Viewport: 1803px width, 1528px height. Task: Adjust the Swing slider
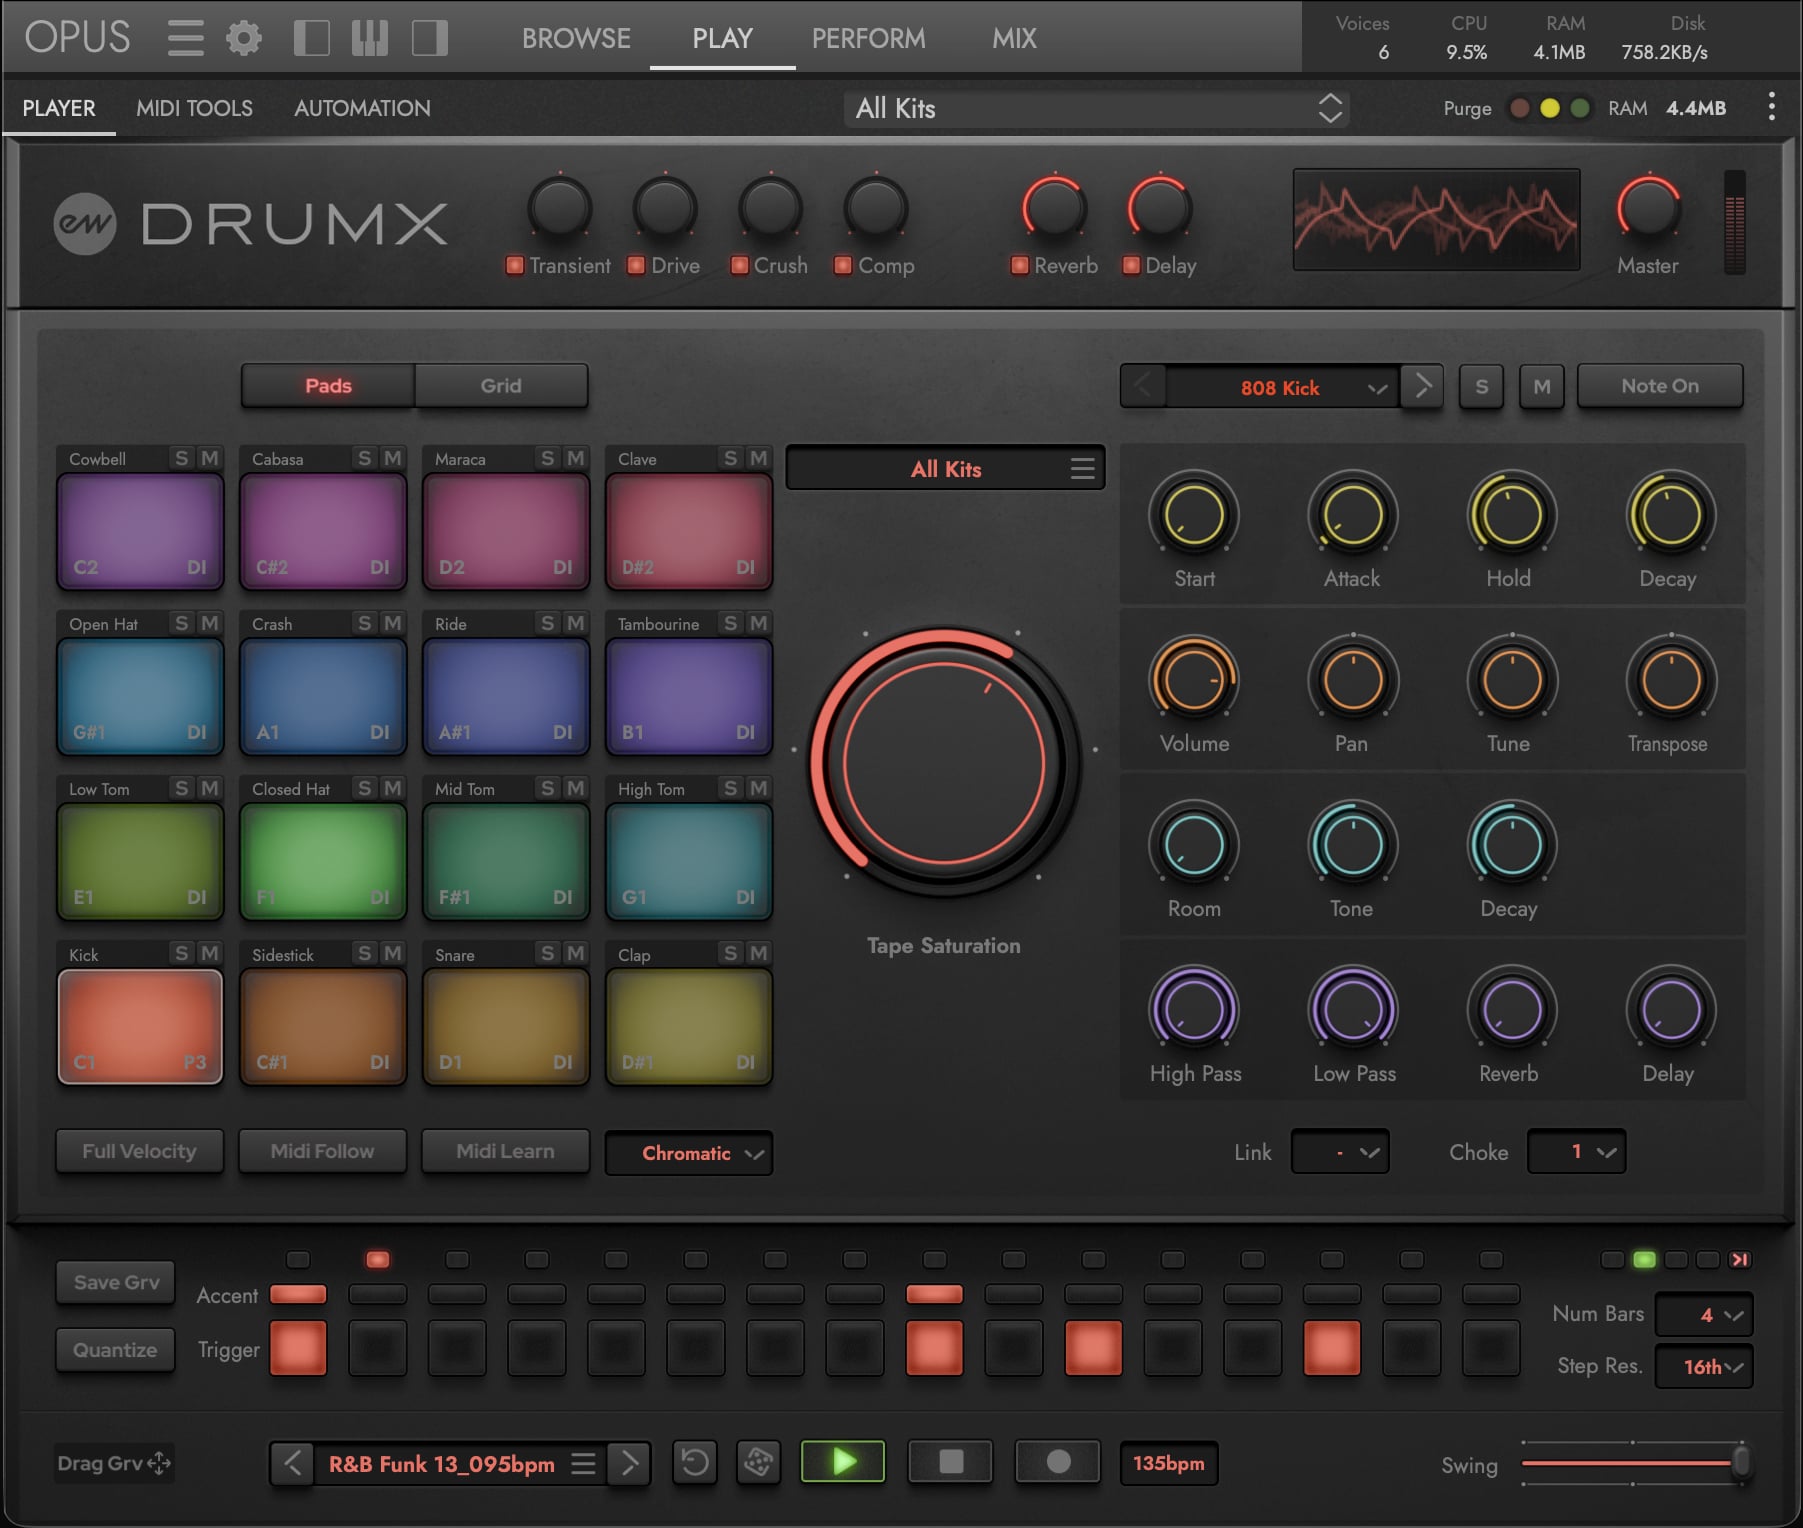[1634, 1463]
